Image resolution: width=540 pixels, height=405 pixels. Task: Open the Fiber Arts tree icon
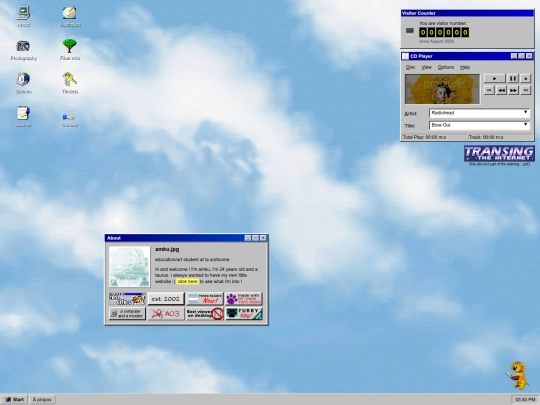coord(70,50)
